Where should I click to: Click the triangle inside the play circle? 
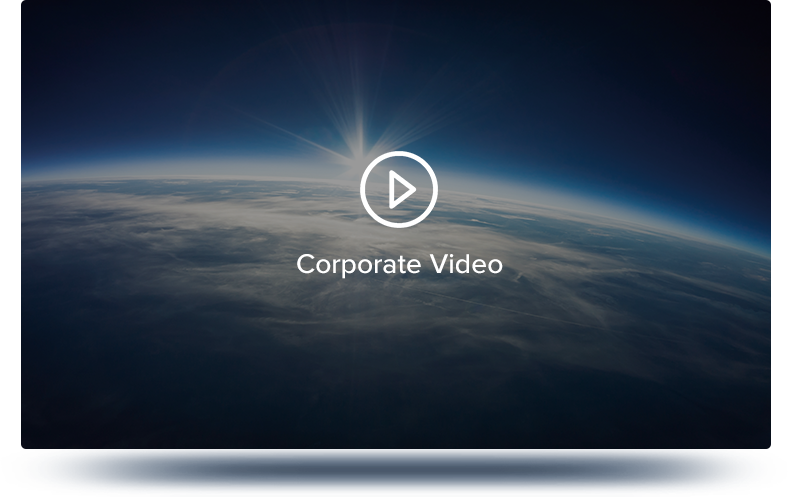click(401, 189)
